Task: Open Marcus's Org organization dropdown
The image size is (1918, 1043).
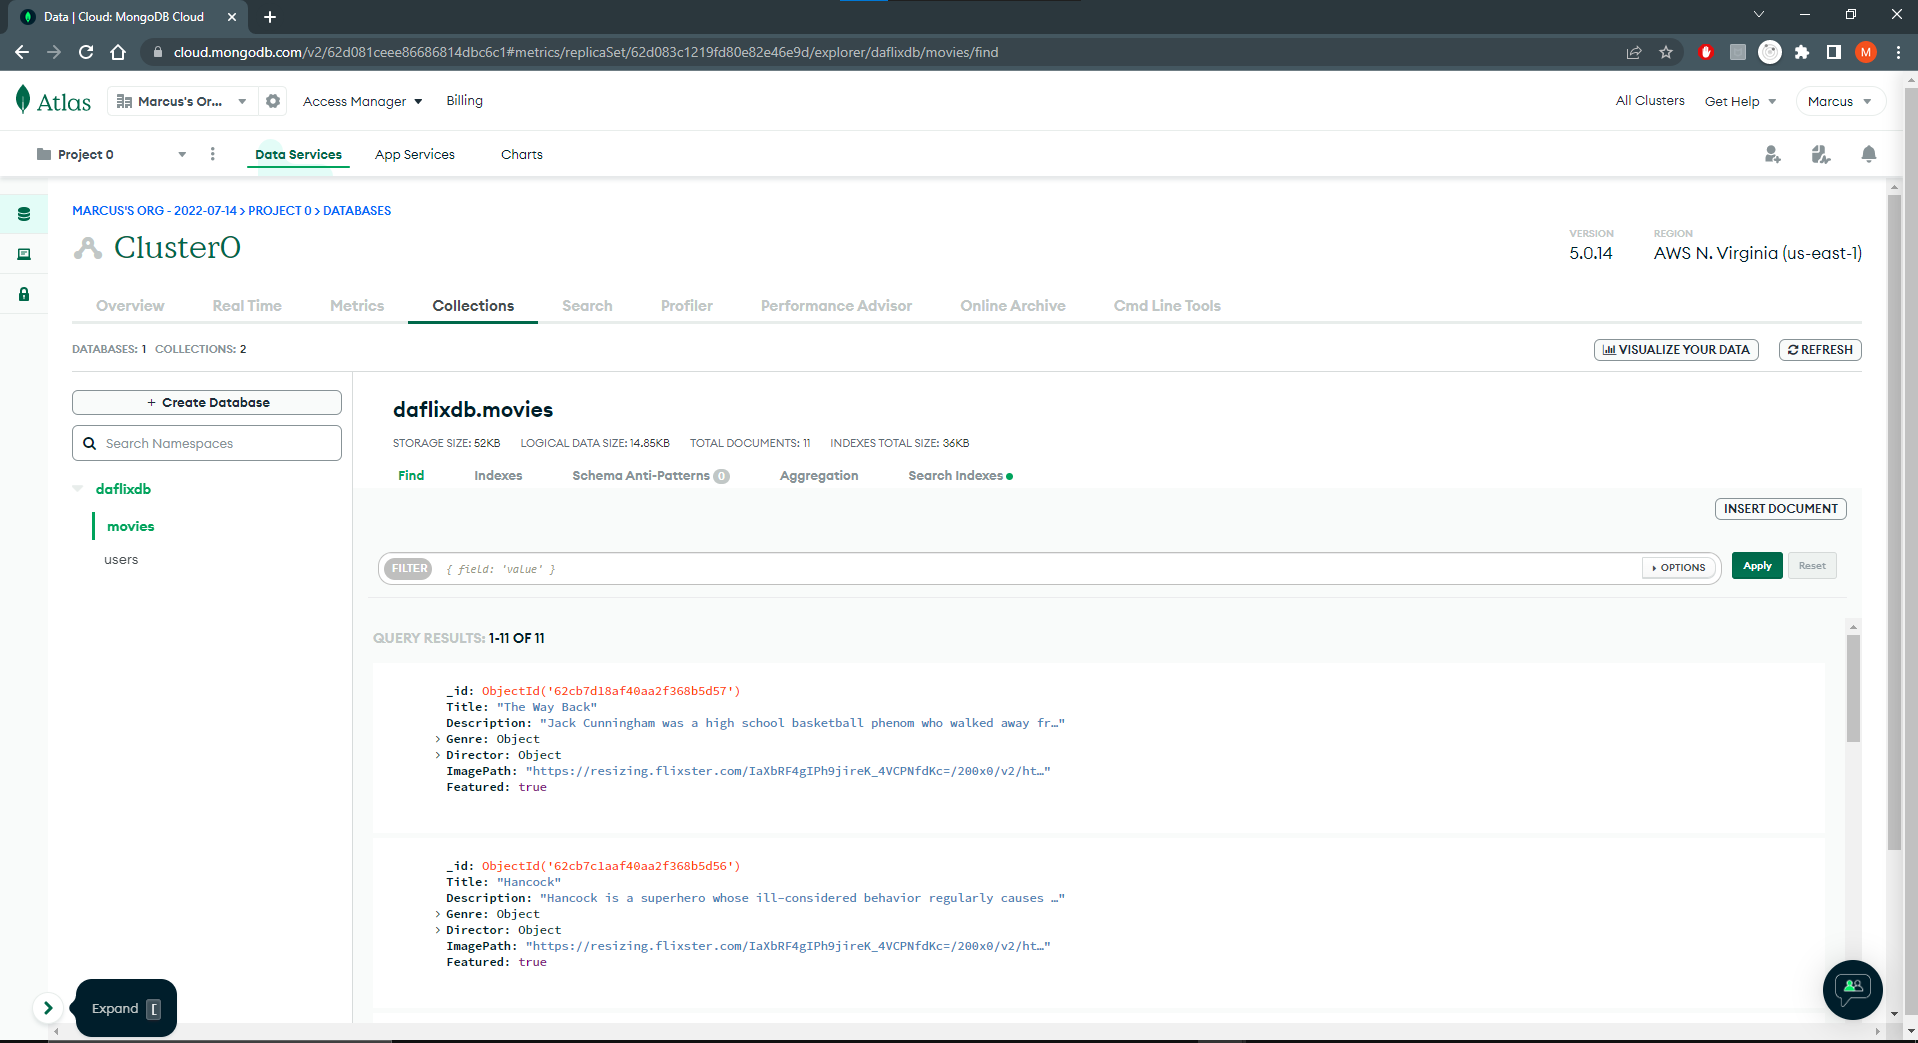Action: click(x=181, y=101)
